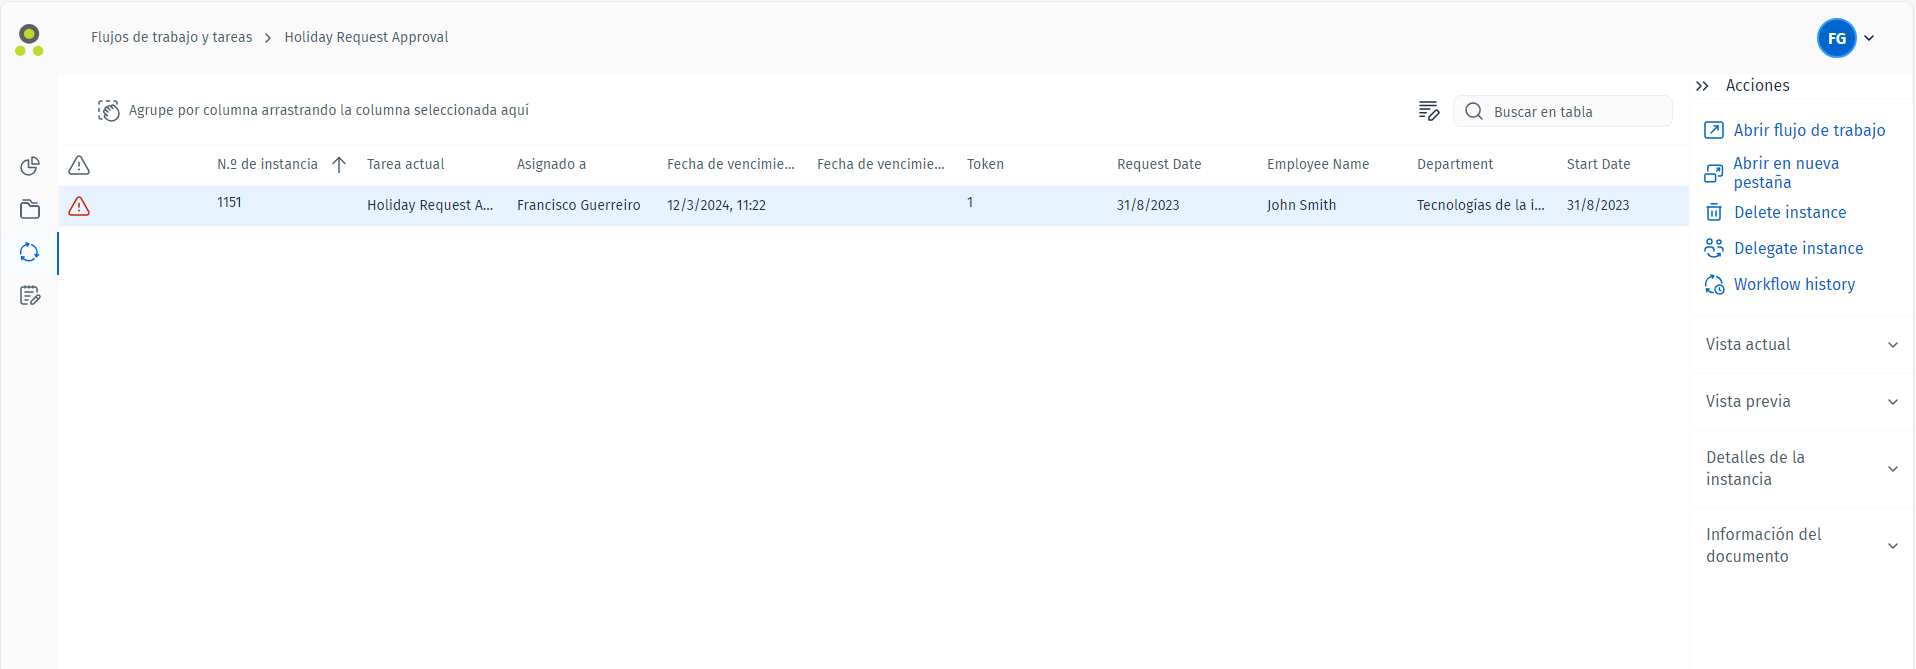
Task: Click the warning column header icon
Action: click(79, 165)
